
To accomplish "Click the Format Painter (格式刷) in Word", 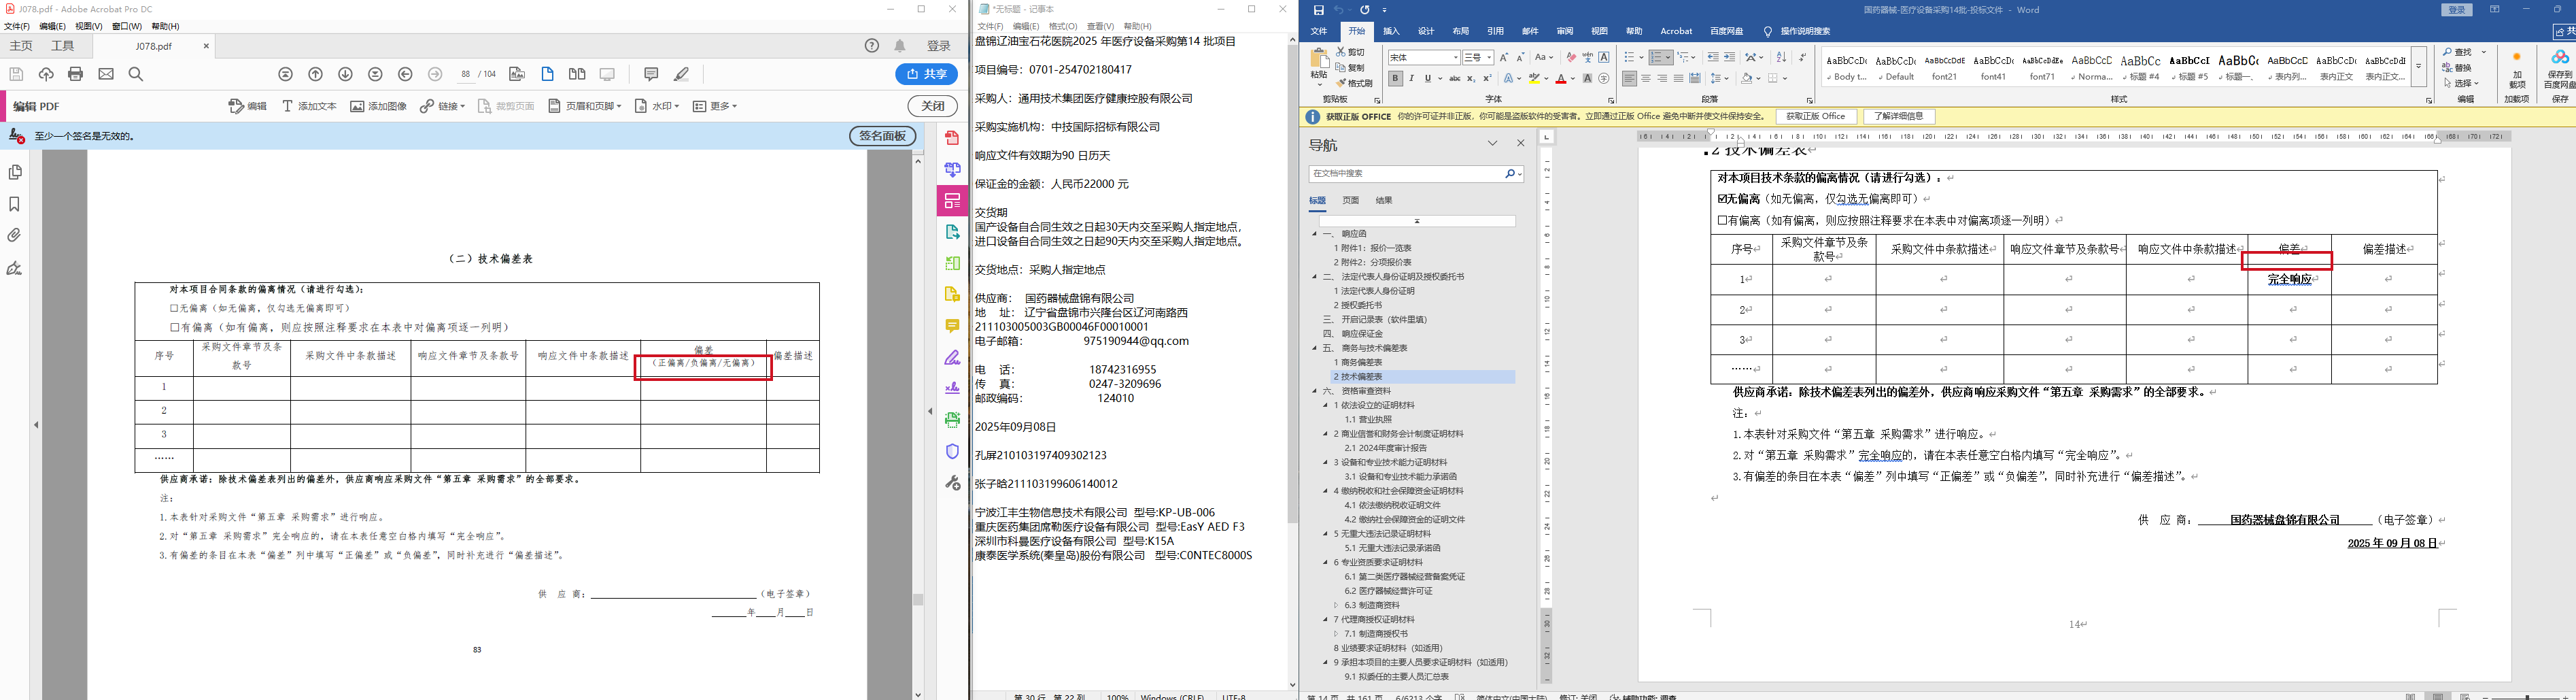I will tap(1354, 83).
